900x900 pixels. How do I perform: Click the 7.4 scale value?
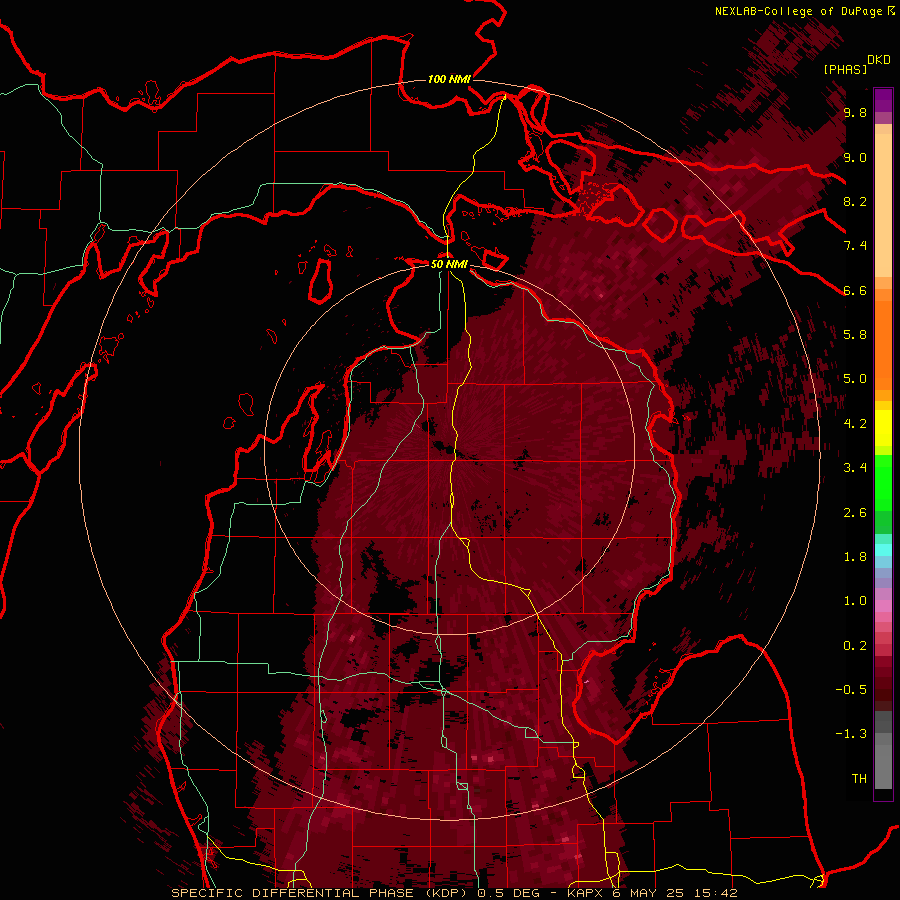click(855, 246)
